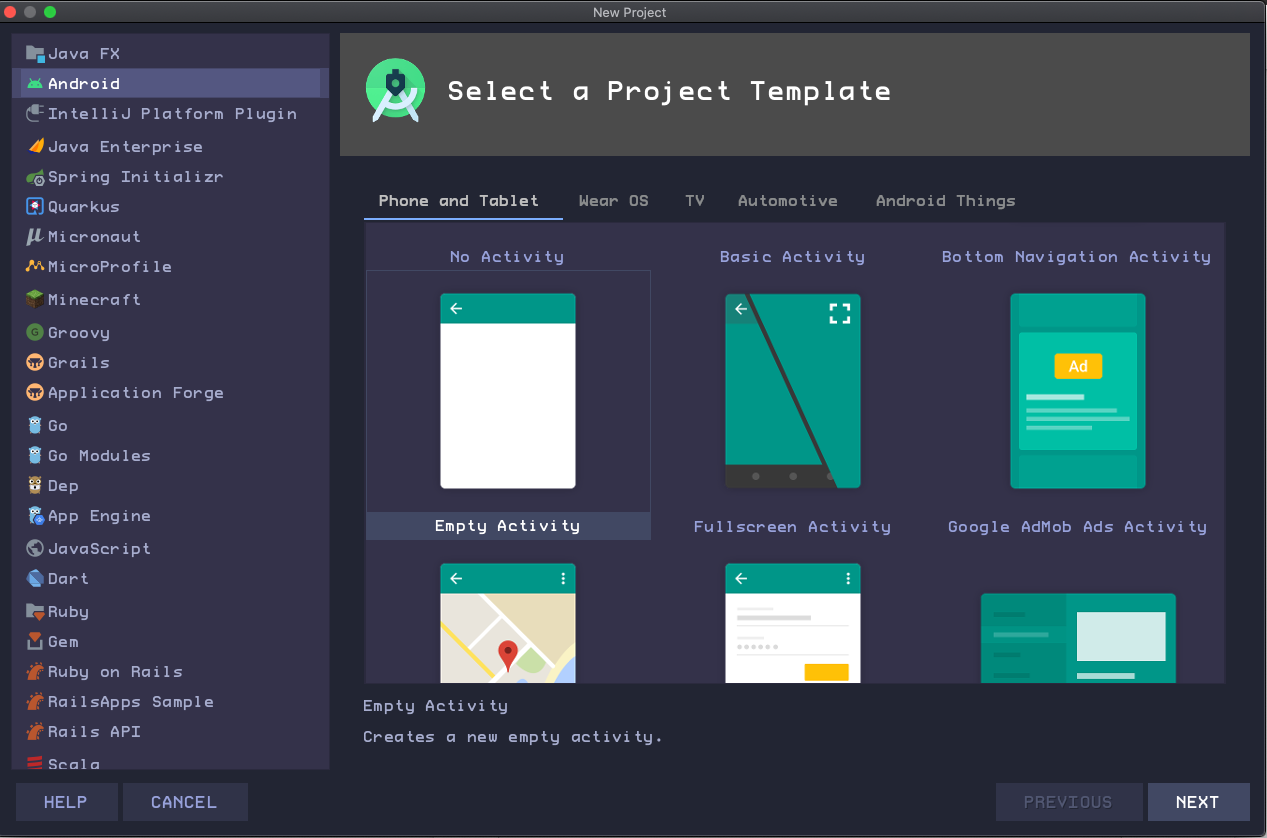Open the TV templates tab
This screenshot has width=1267, height=838.
(x=695, y=201)
